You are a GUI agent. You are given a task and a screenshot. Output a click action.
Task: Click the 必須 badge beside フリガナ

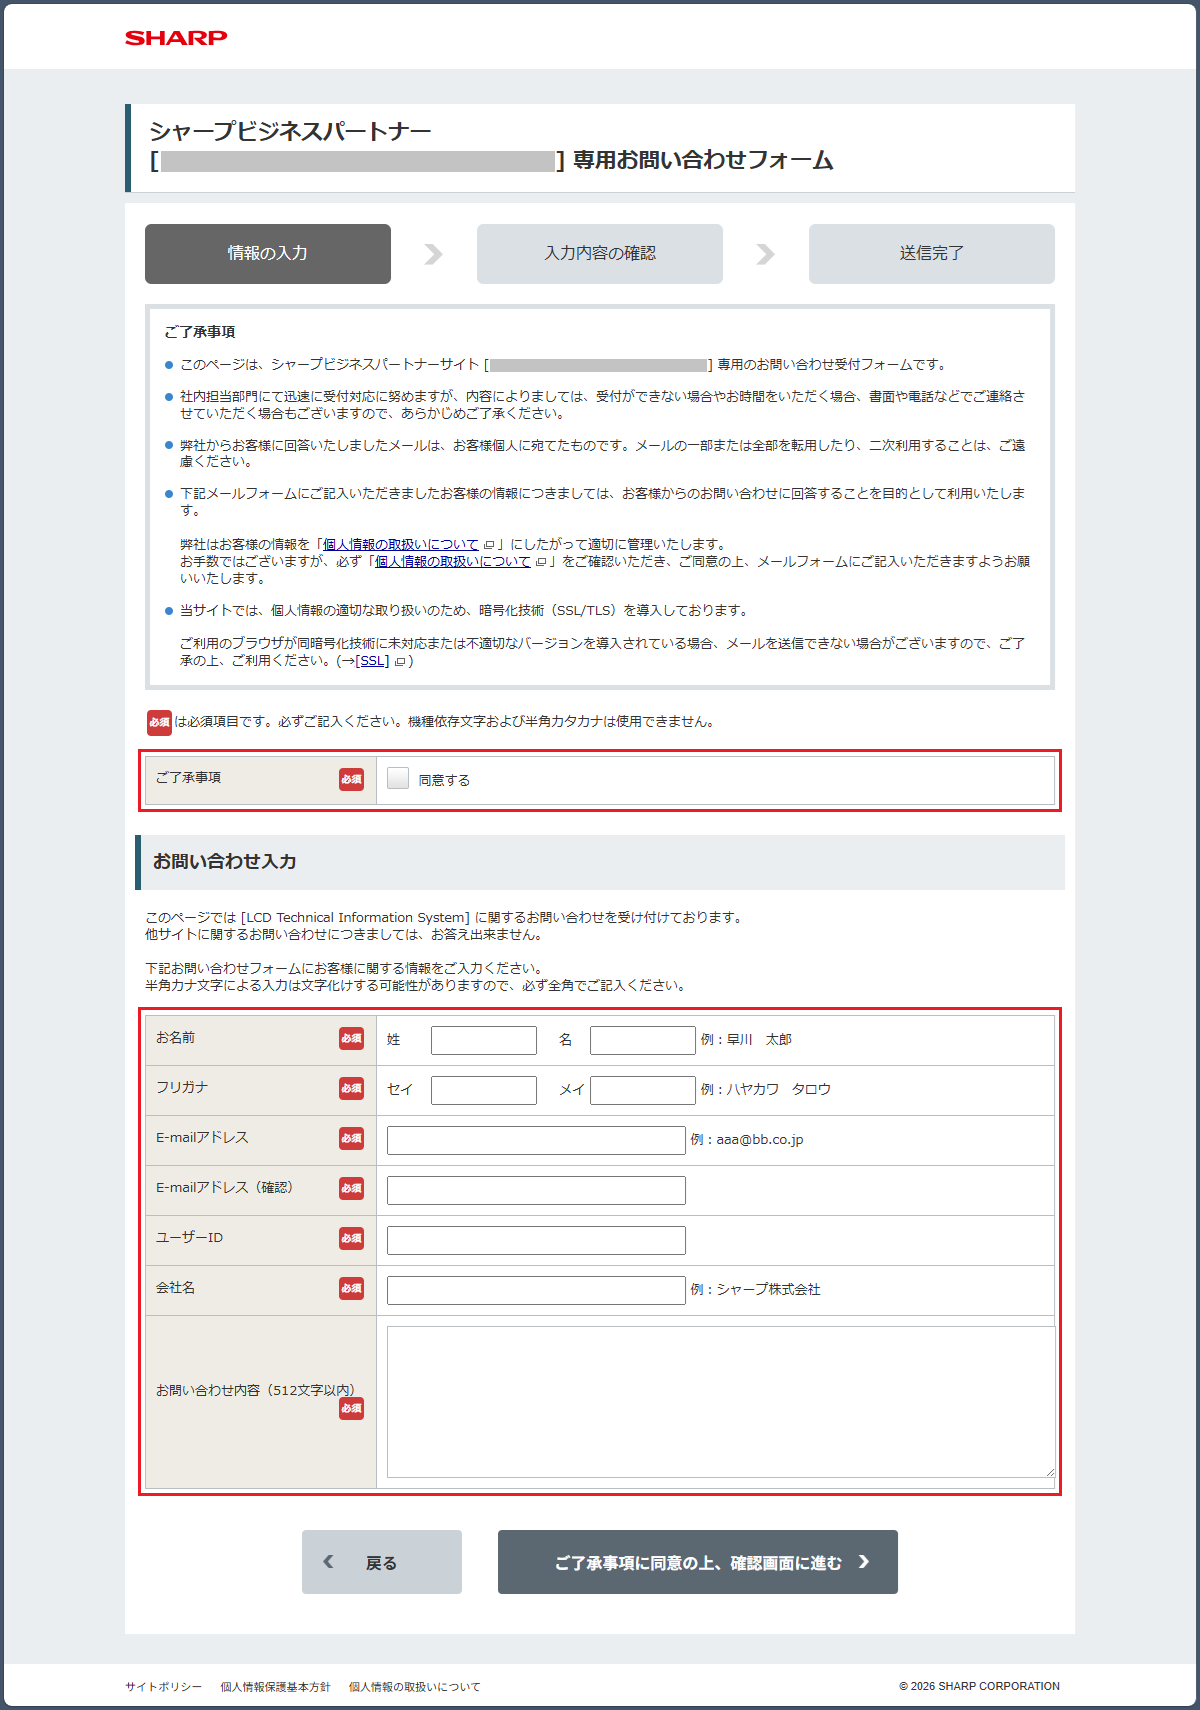[351, 1088]
